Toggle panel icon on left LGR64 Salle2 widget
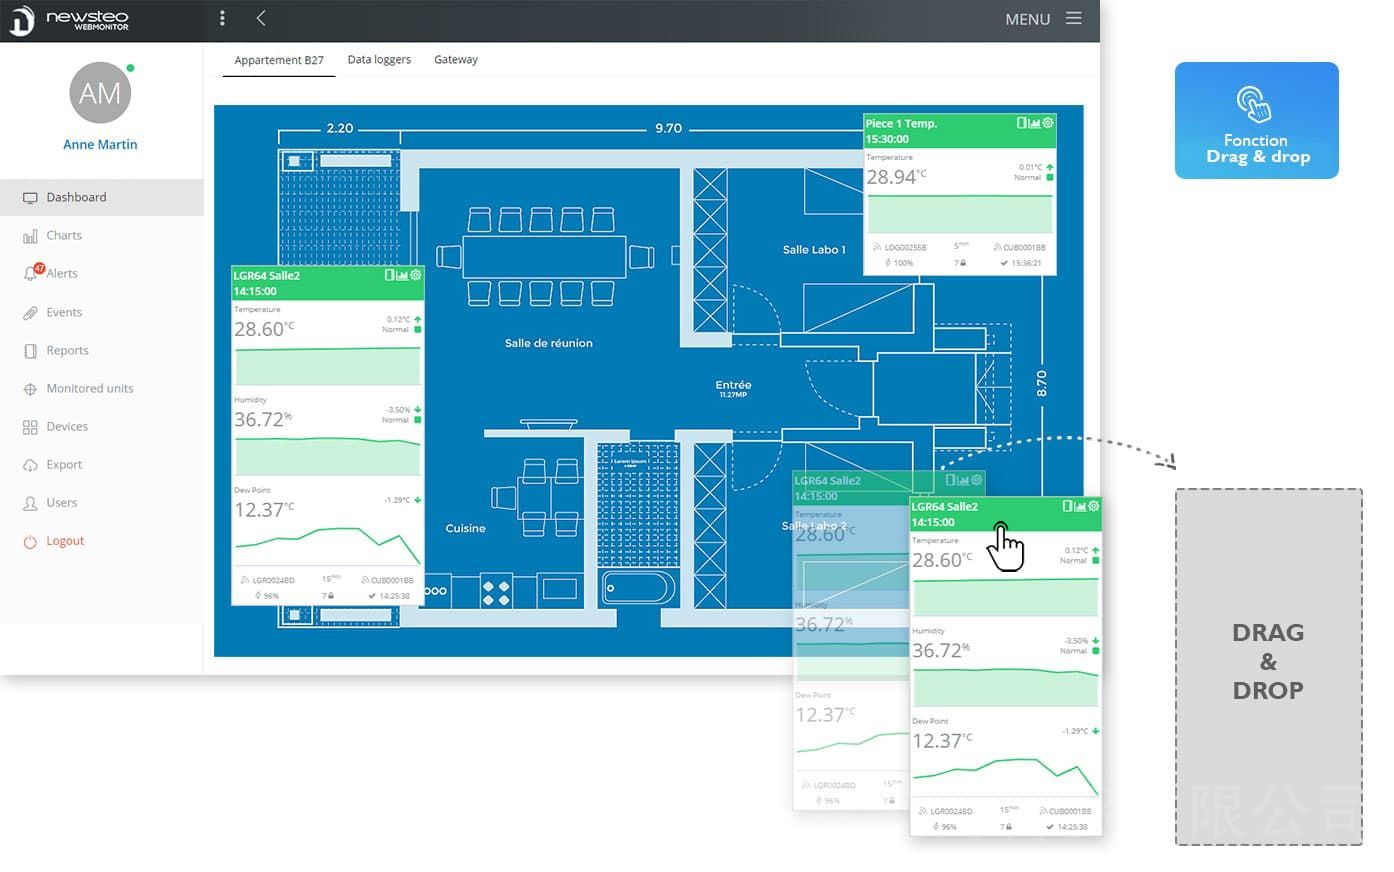The height and width of the screenshot is (872, 1394). click(x=389, y=275)
